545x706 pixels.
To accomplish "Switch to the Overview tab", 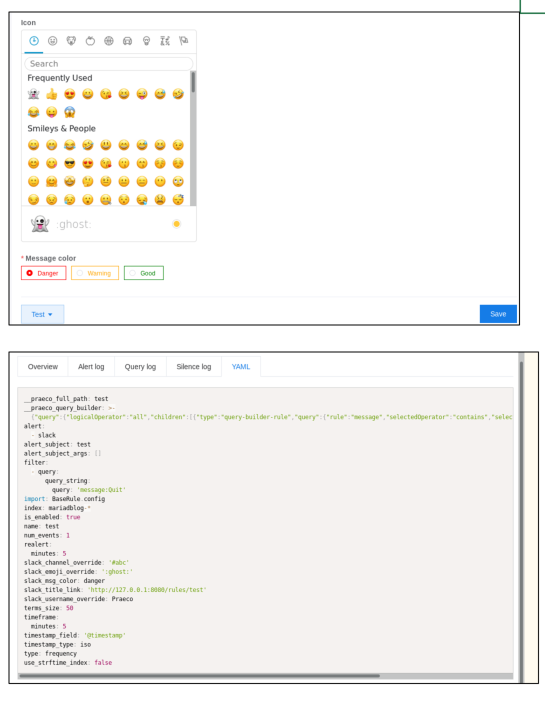I will point(43,367).
